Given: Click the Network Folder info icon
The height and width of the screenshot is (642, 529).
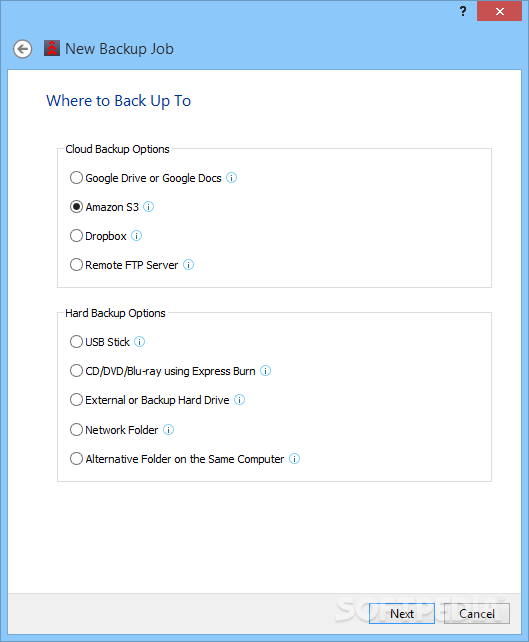Looking at the screenshot, I should click(x=168, y=430).
